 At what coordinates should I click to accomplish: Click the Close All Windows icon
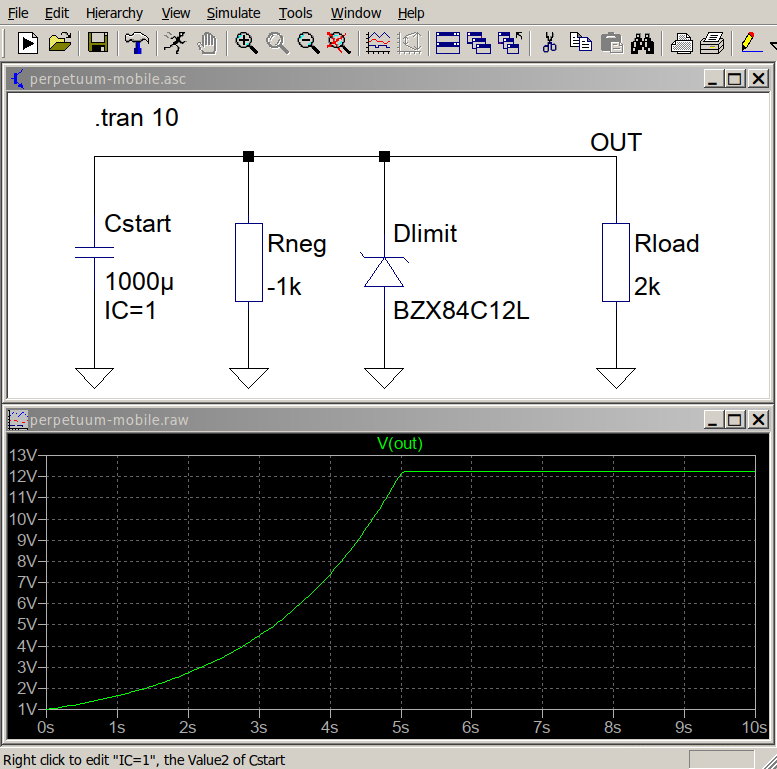tap(510, 43)
